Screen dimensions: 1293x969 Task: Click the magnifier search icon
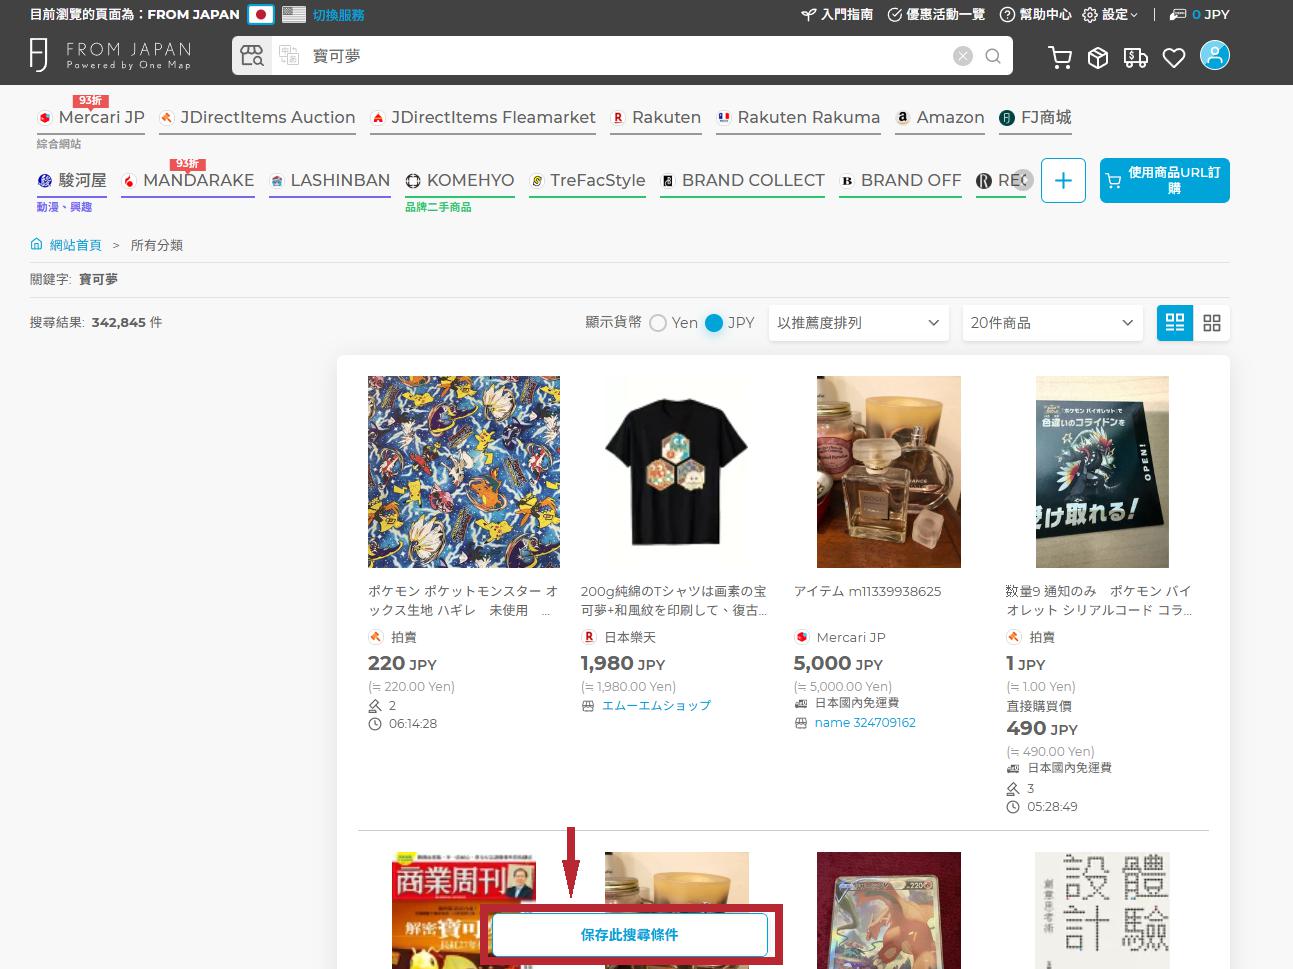[x=993, y=56]
